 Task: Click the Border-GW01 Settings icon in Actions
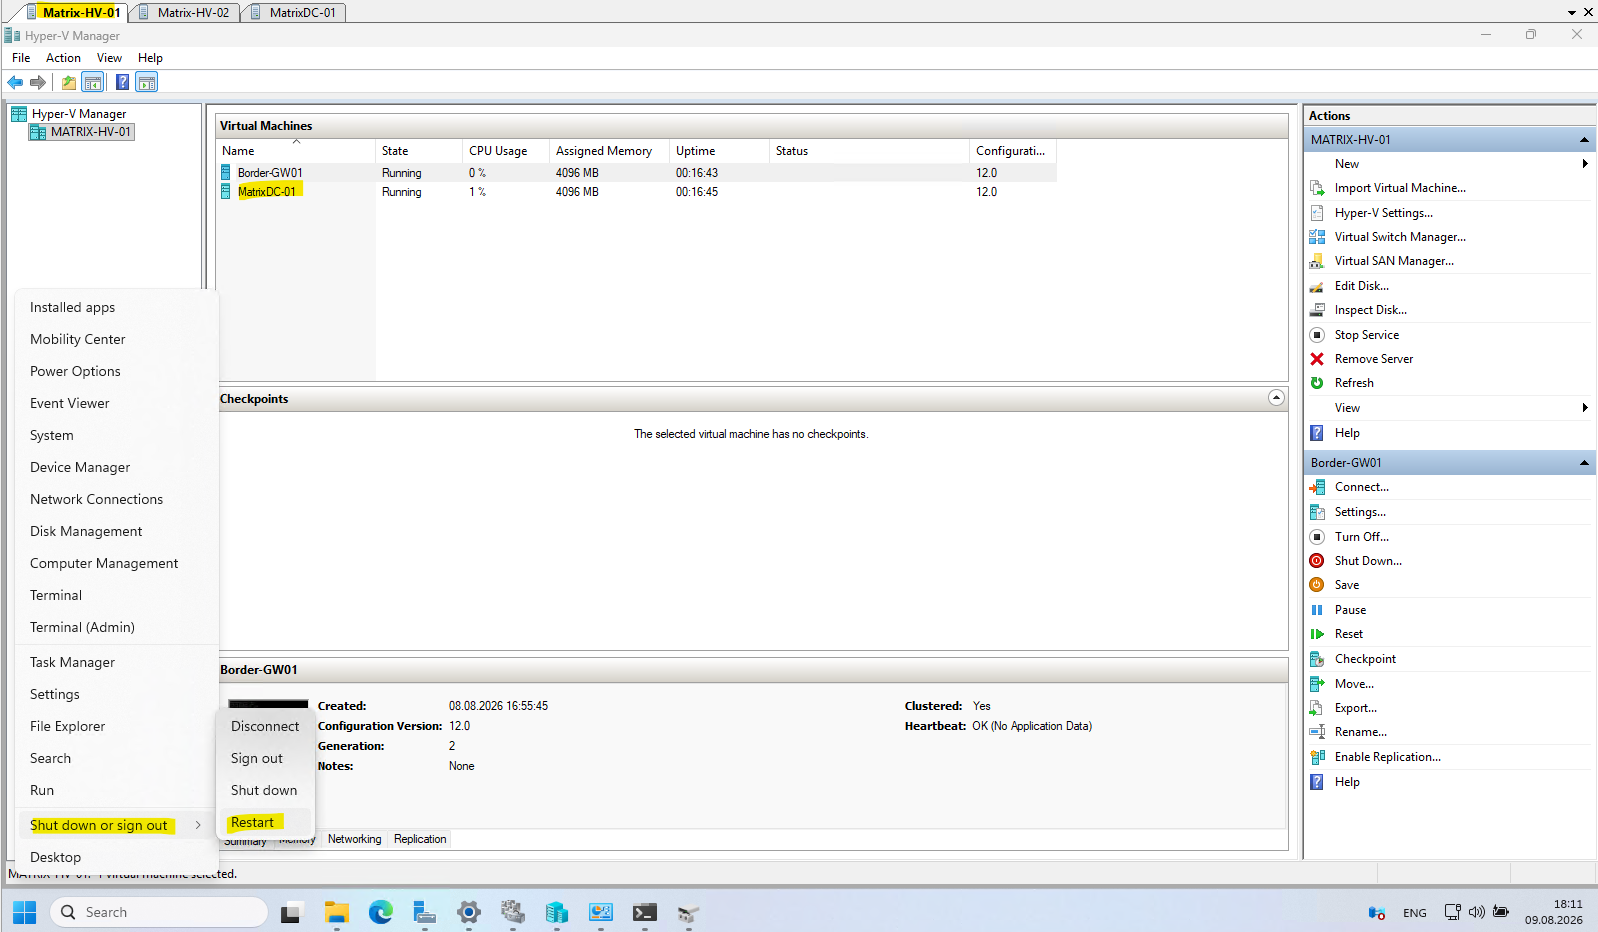click(x=1317, y=512)
